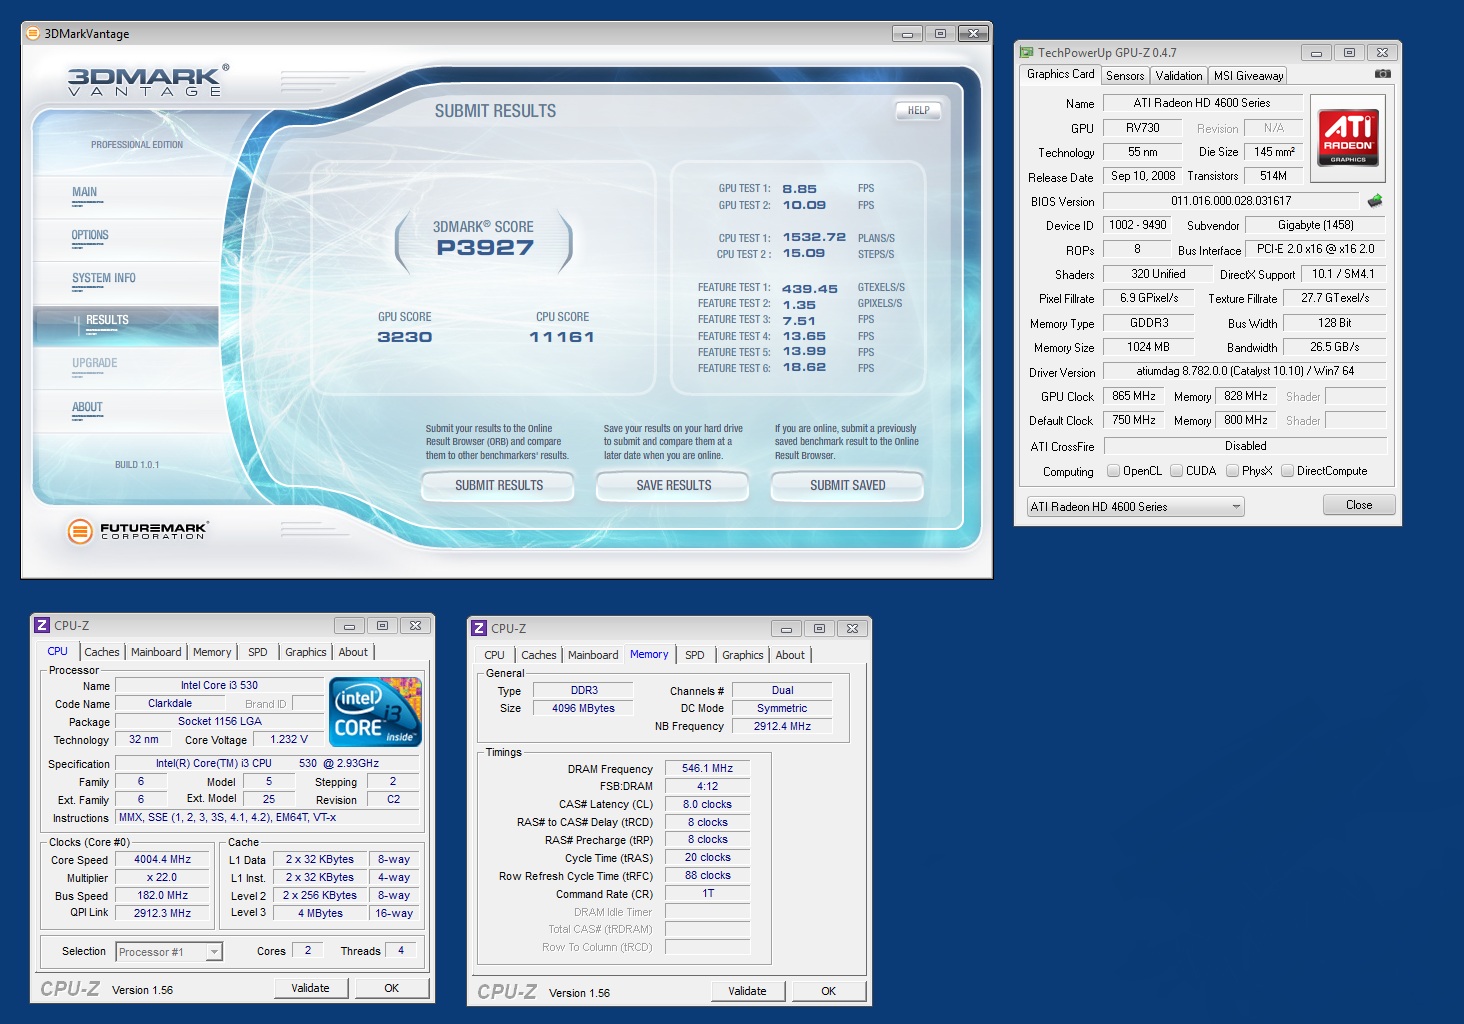Click the ATI Radeon logo in GPU-Z
Screen dimensions: 1464x1024
pos(1347,137)
